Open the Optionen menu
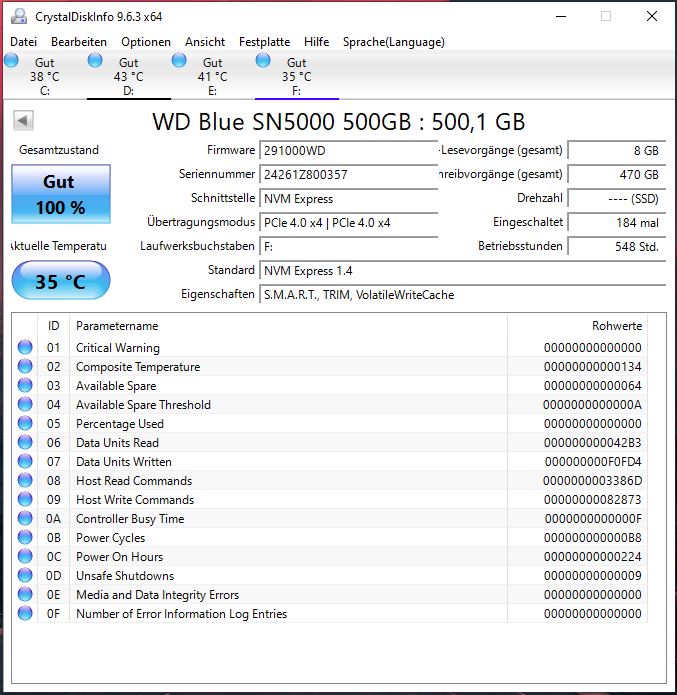The width and height of the screenshot is (677, 695). pyautogui.click(x=146, y=42)
